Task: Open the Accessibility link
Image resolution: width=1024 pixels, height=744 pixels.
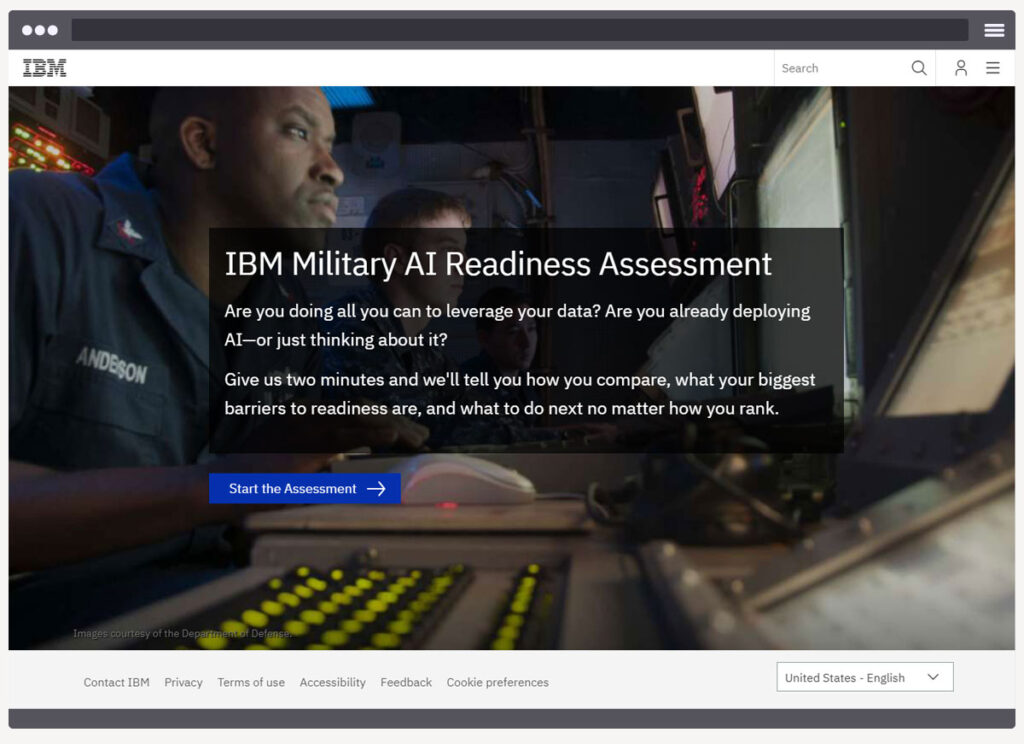Action: pos(332,682)
